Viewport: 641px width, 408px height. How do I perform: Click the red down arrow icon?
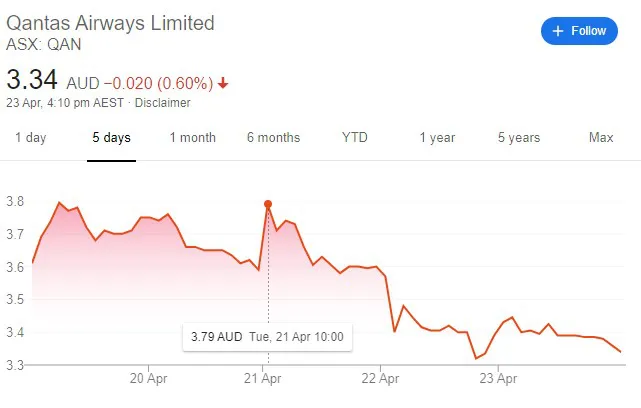pos(223,83)
